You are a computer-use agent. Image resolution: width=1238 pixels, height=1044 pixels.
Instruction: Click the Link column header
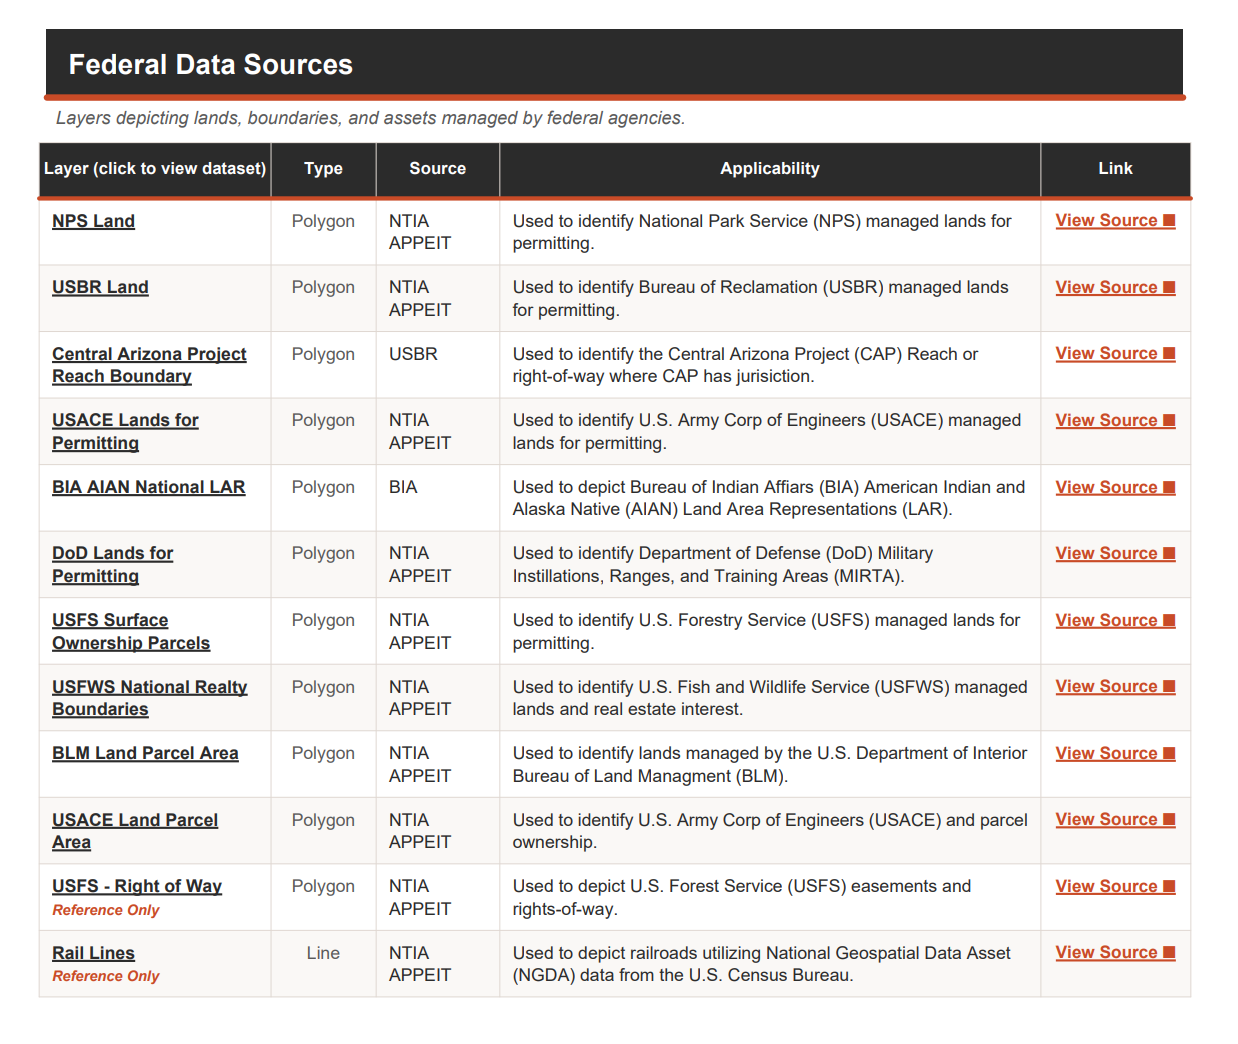pyautogui.click(x=1115, y=169)
